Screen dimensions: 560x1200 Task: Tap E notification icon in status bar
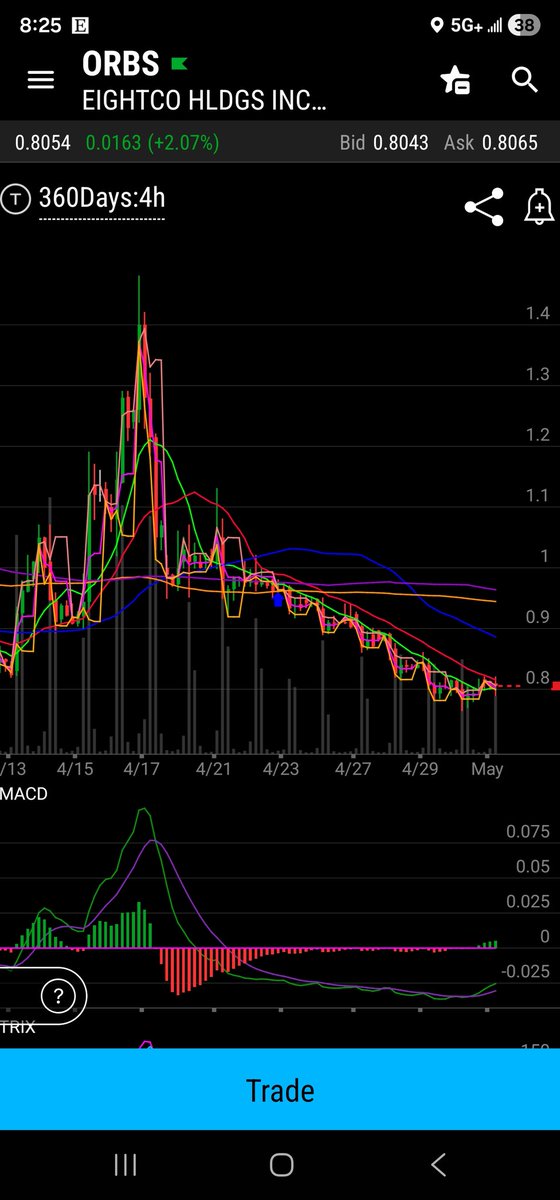81,26
